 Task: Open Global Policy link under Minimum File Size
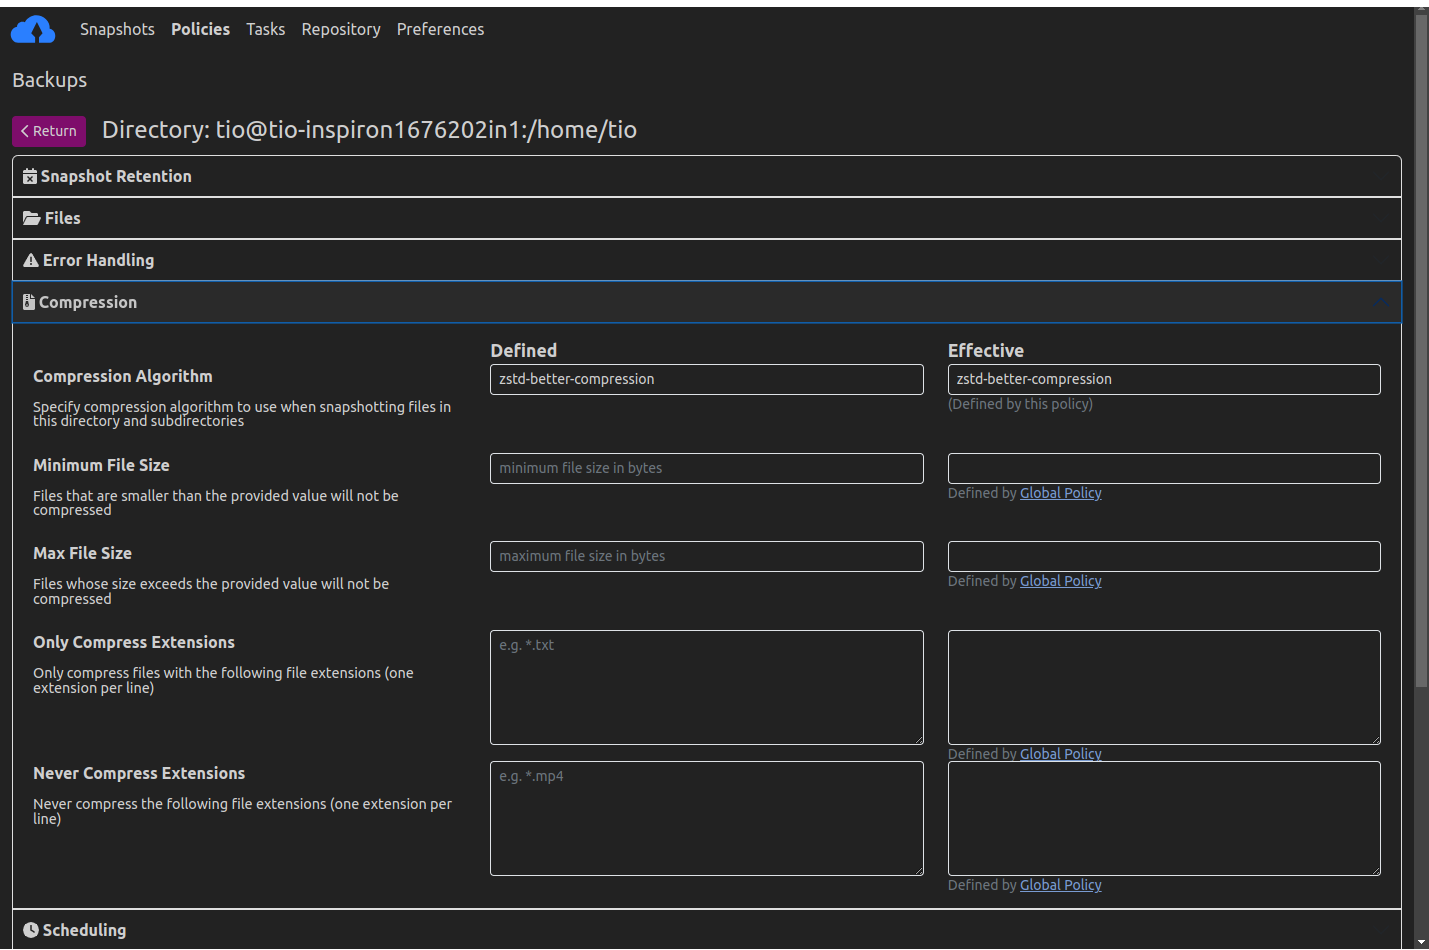click(1060, 493)
